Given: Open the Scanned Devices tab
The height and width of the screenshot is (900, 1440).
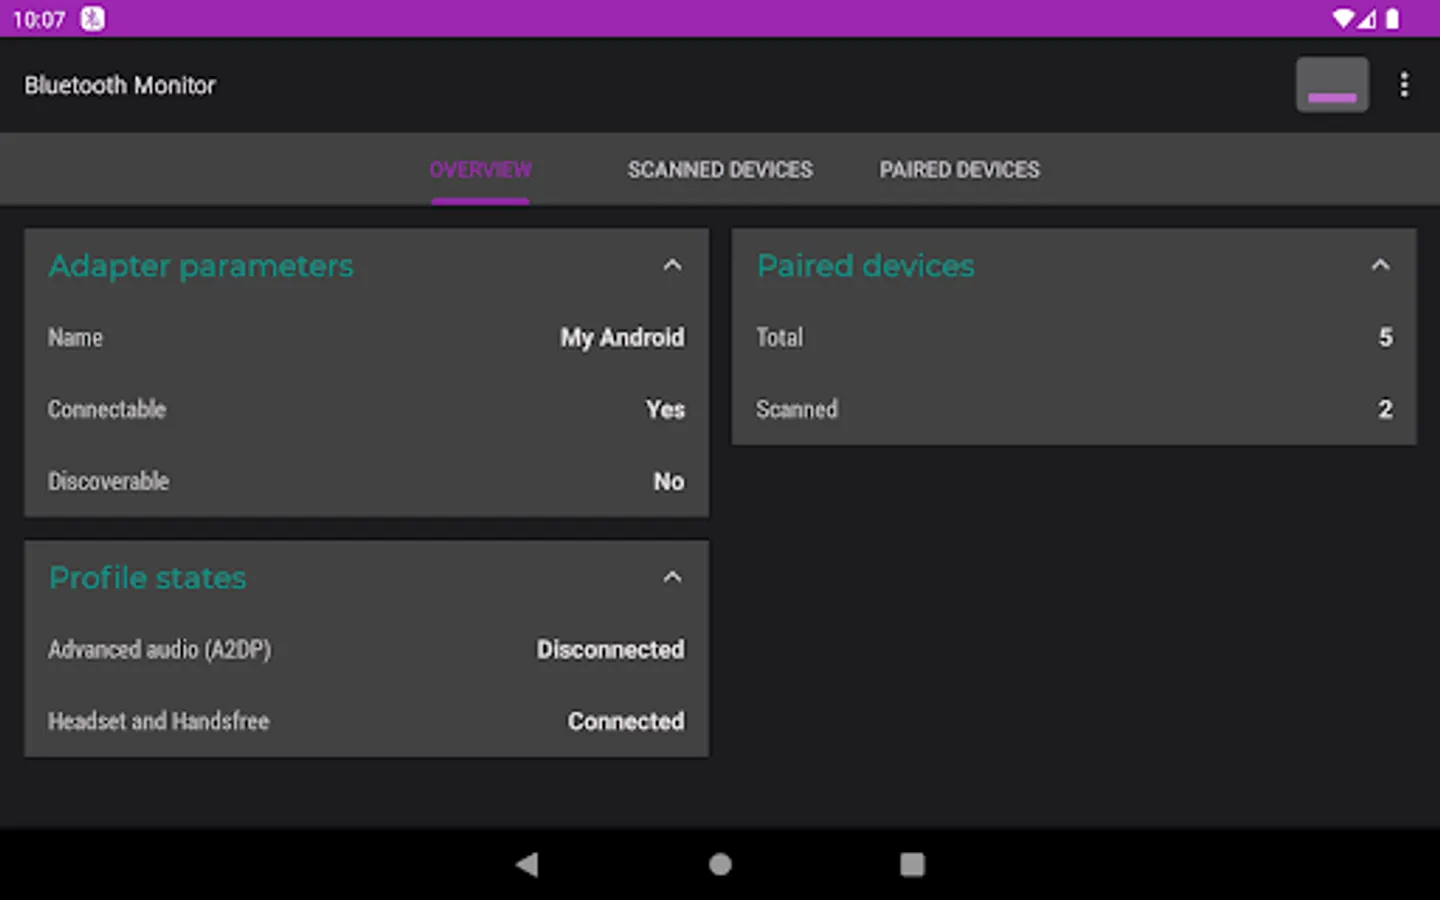Looking at the screenshot, I should [720, 170].
